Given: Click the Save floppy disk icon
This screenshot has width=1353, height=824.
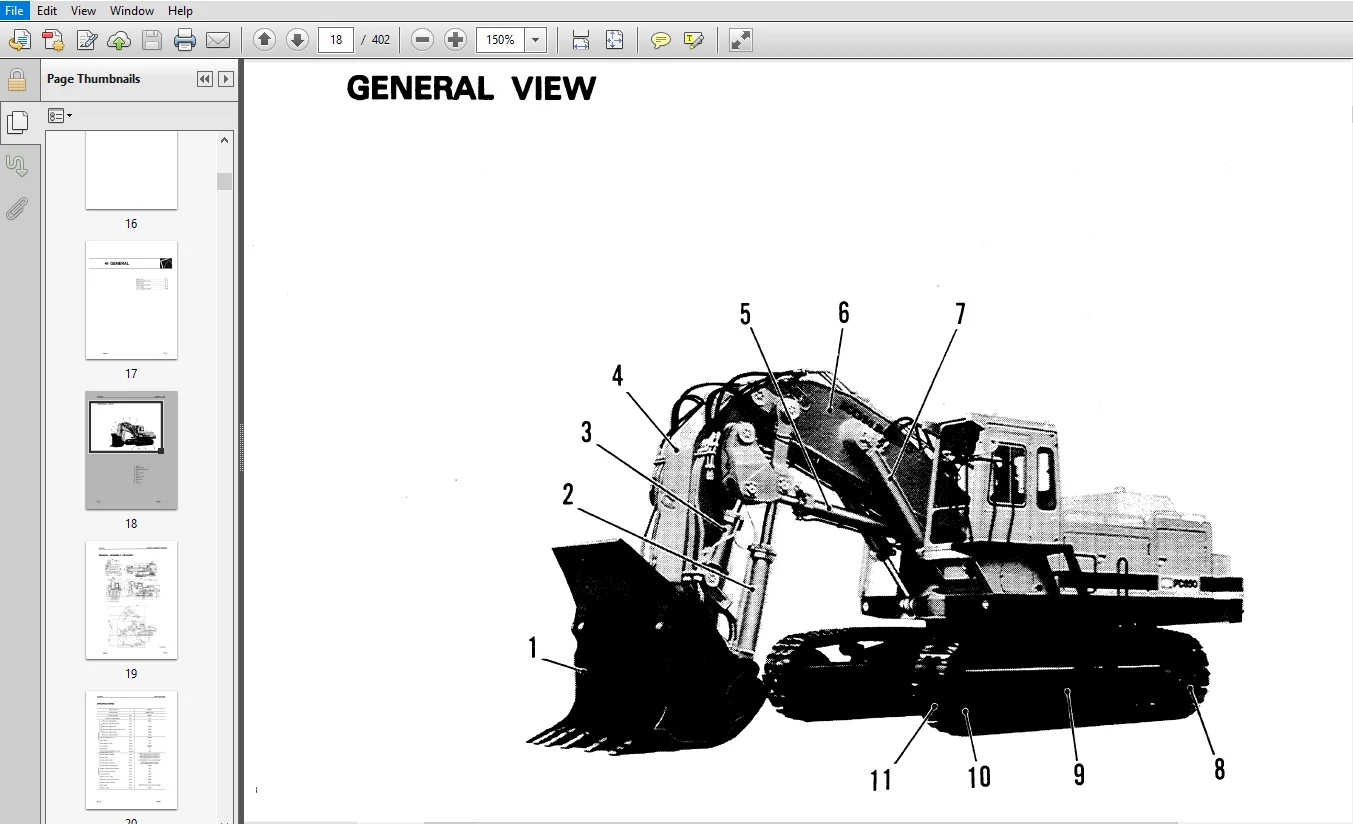Looking at the screenshot, I should pos(152,40).
